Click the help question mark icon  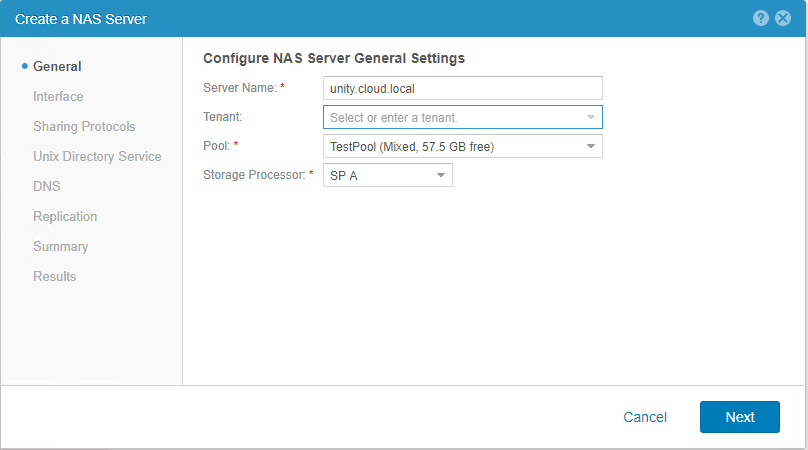pos(762,18)
